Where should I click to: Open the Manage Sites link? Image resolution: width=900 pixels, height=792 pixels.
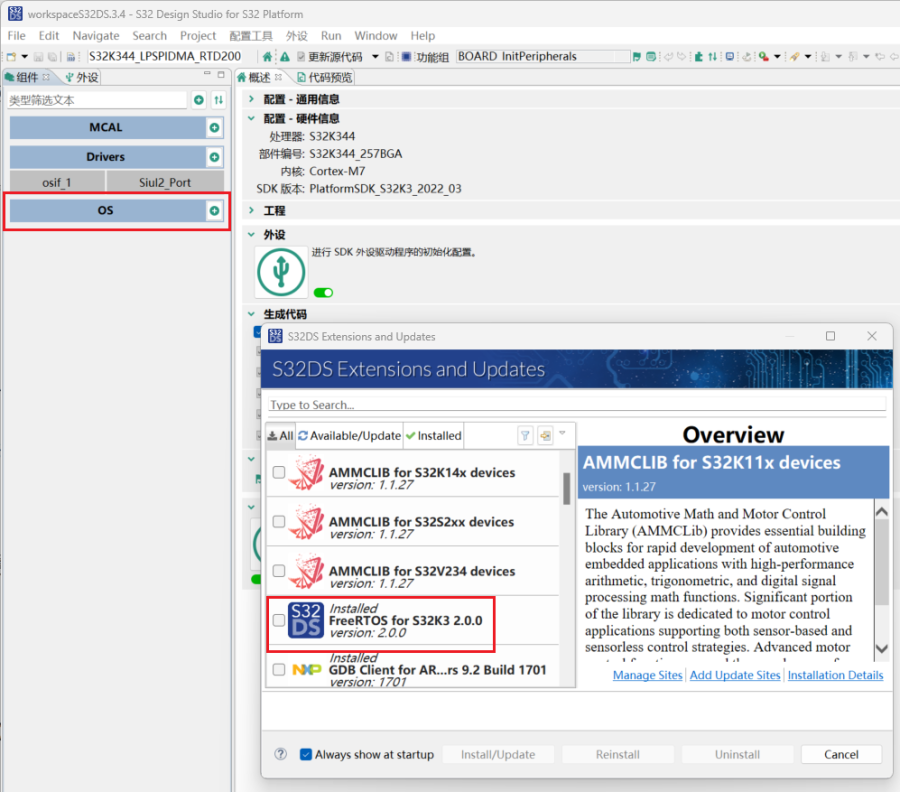[647, 675]
